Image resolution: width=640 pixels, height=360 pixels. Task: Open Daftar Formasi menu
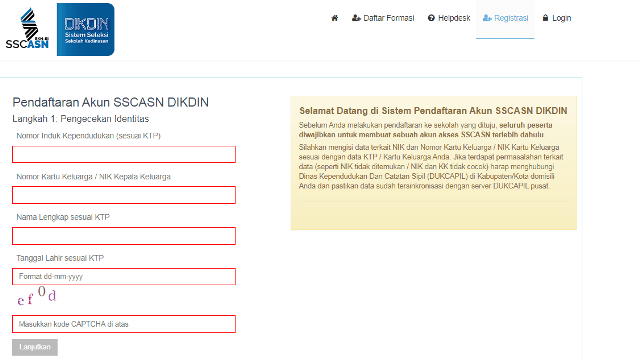(x=383, y=18)
